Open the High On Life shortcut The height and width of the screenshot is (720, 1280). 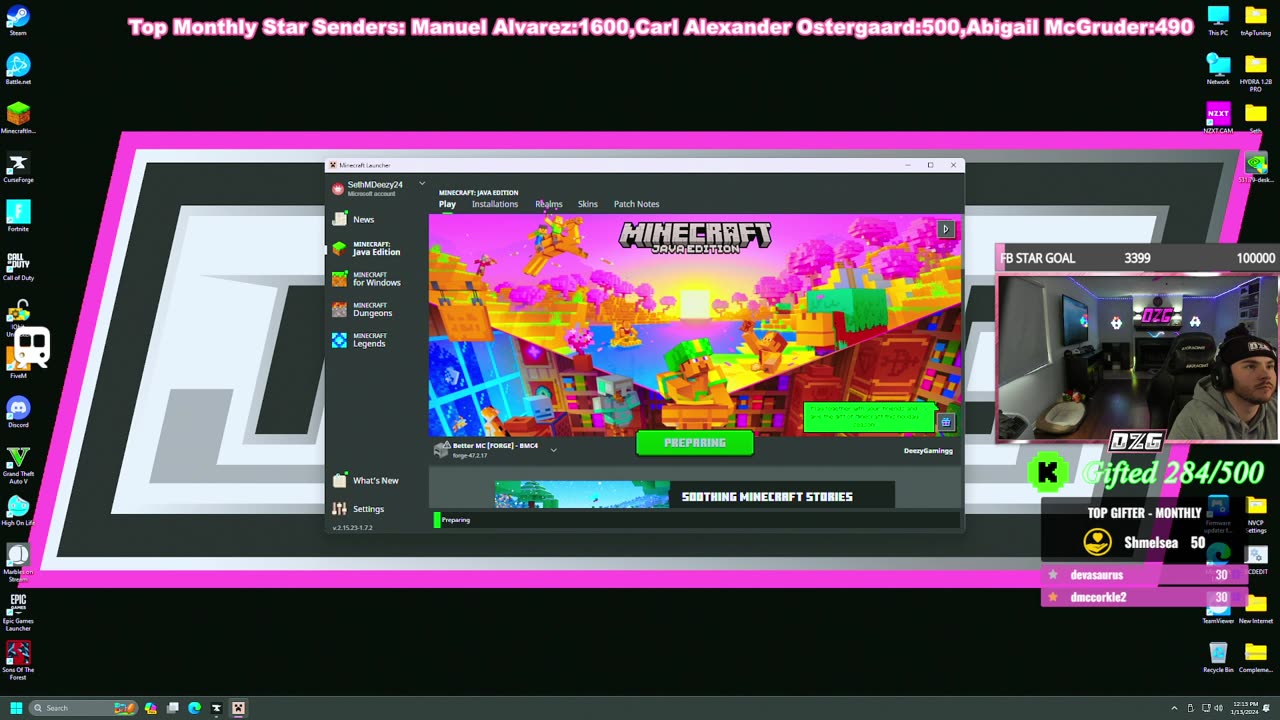point(18,509)
